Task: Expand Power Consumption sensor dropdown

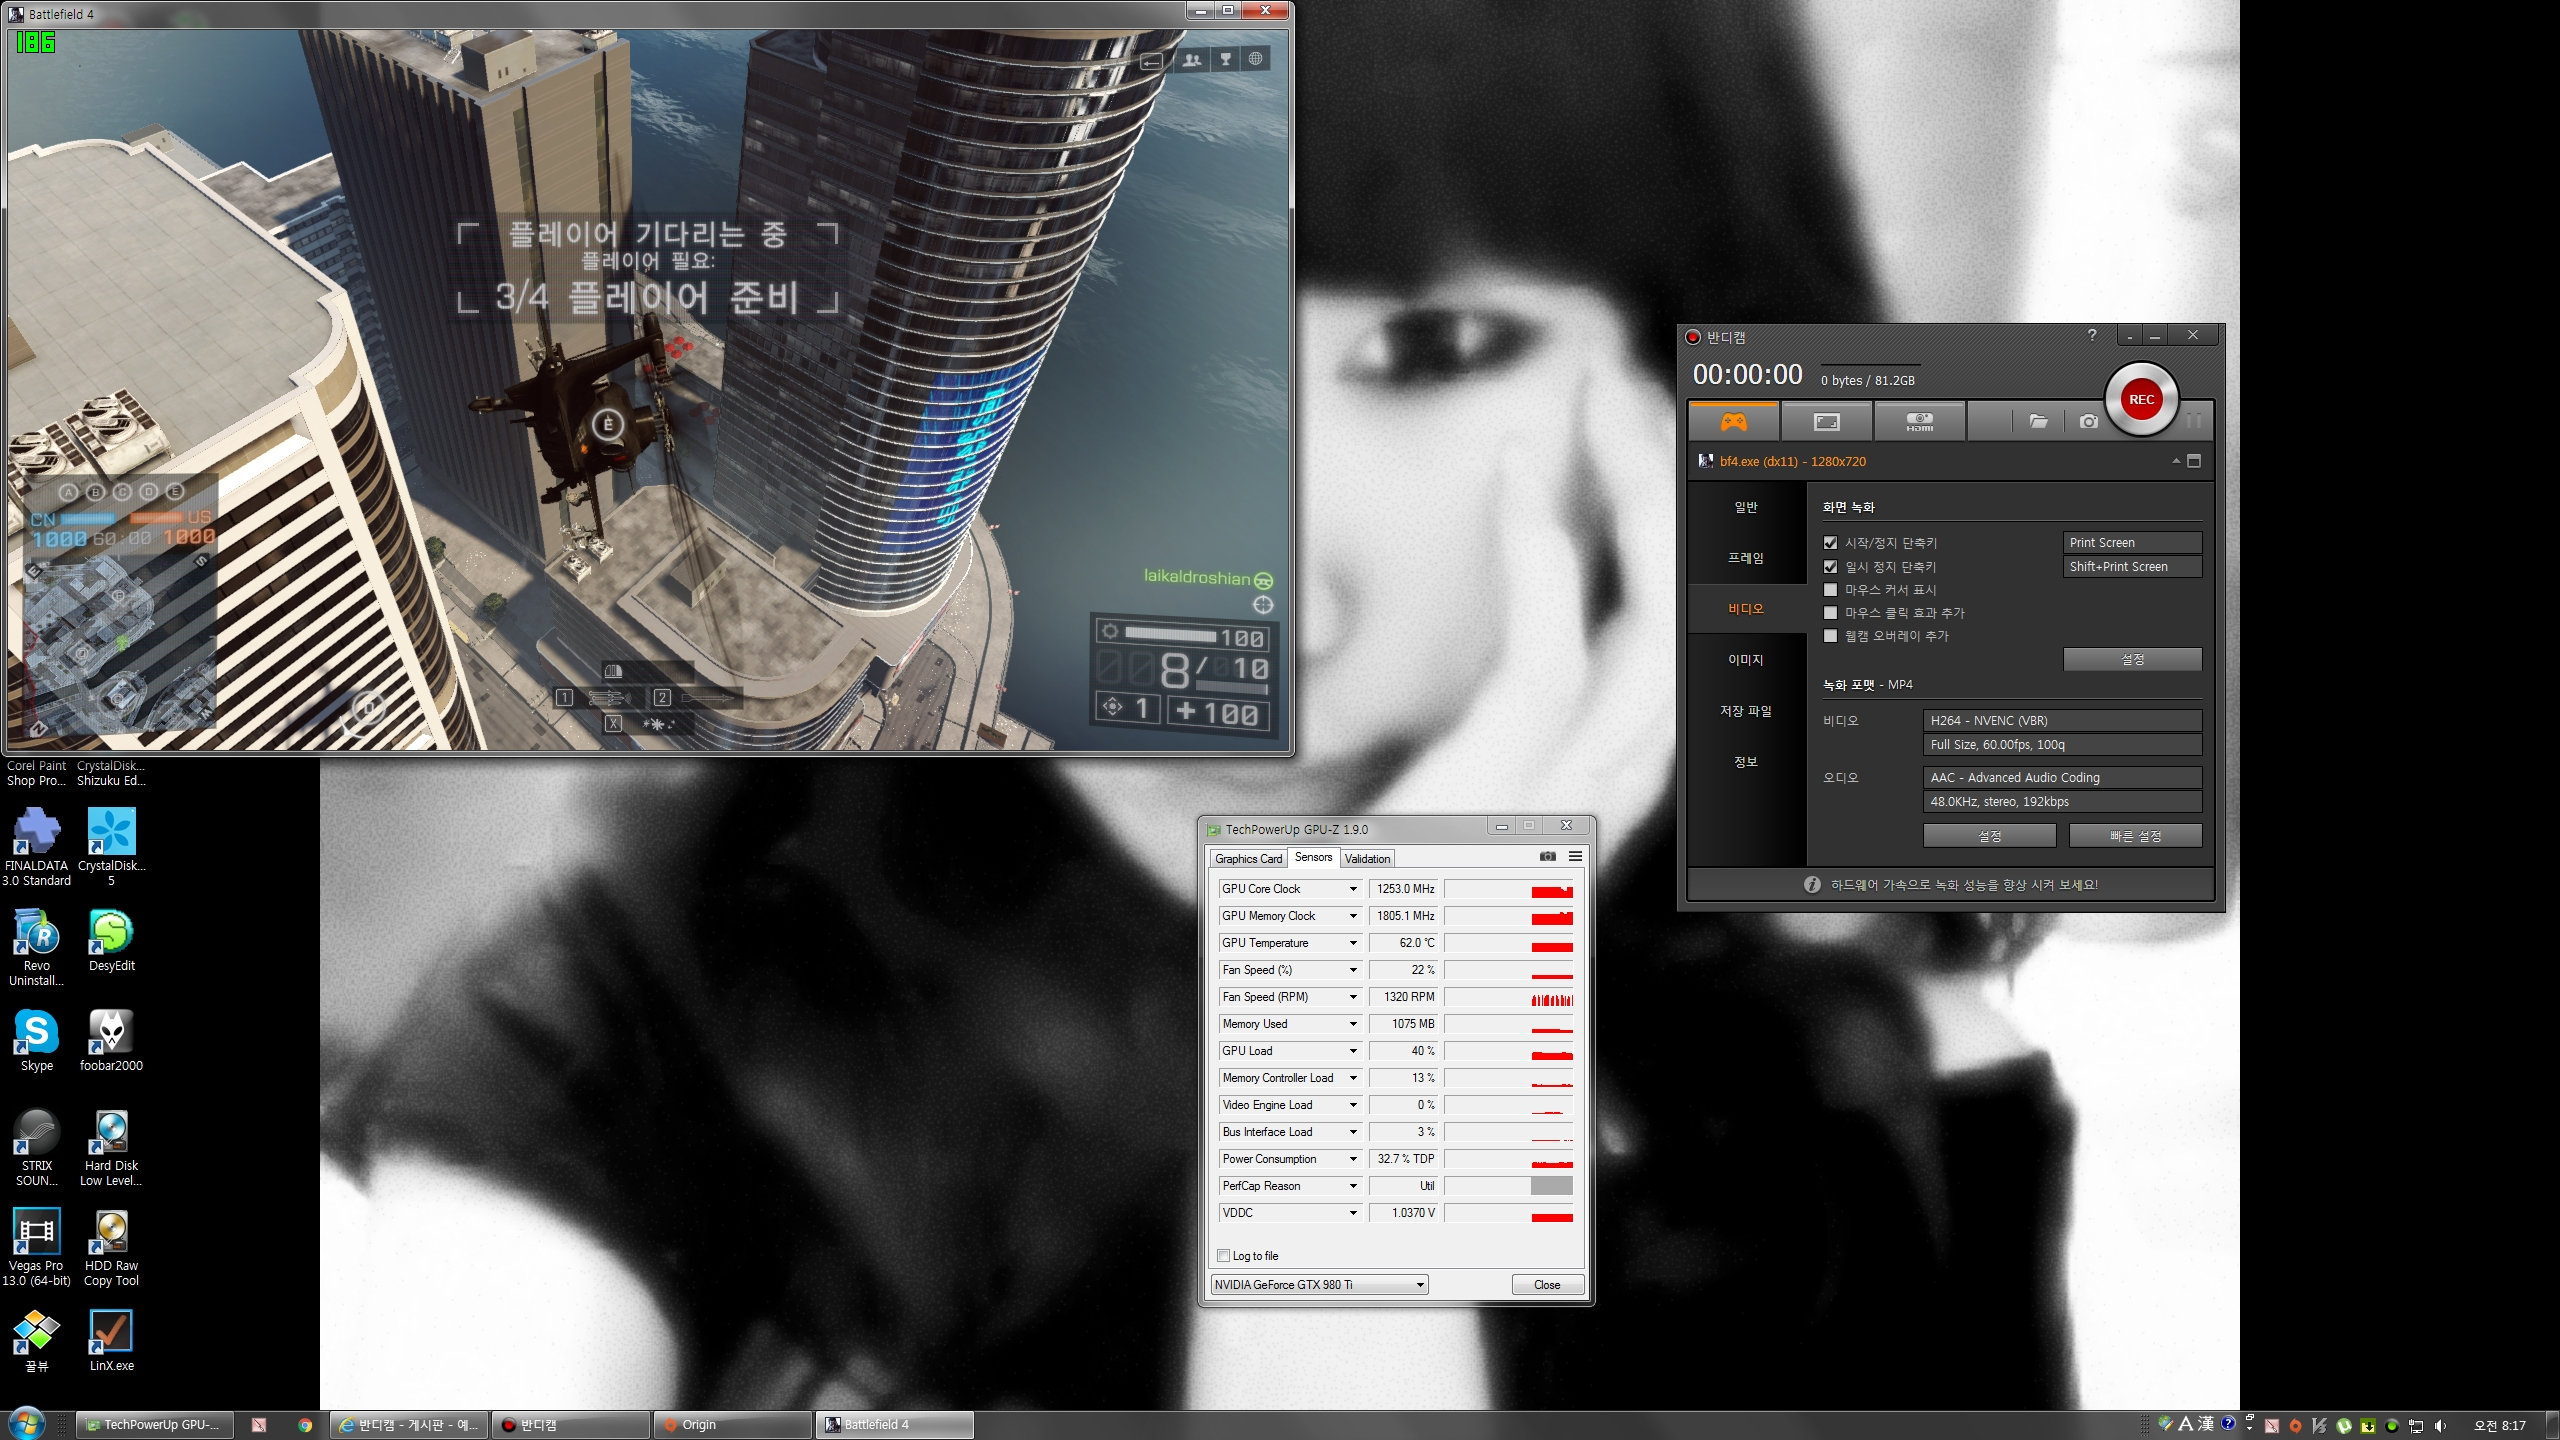Action: [x=1353, y=1159]
